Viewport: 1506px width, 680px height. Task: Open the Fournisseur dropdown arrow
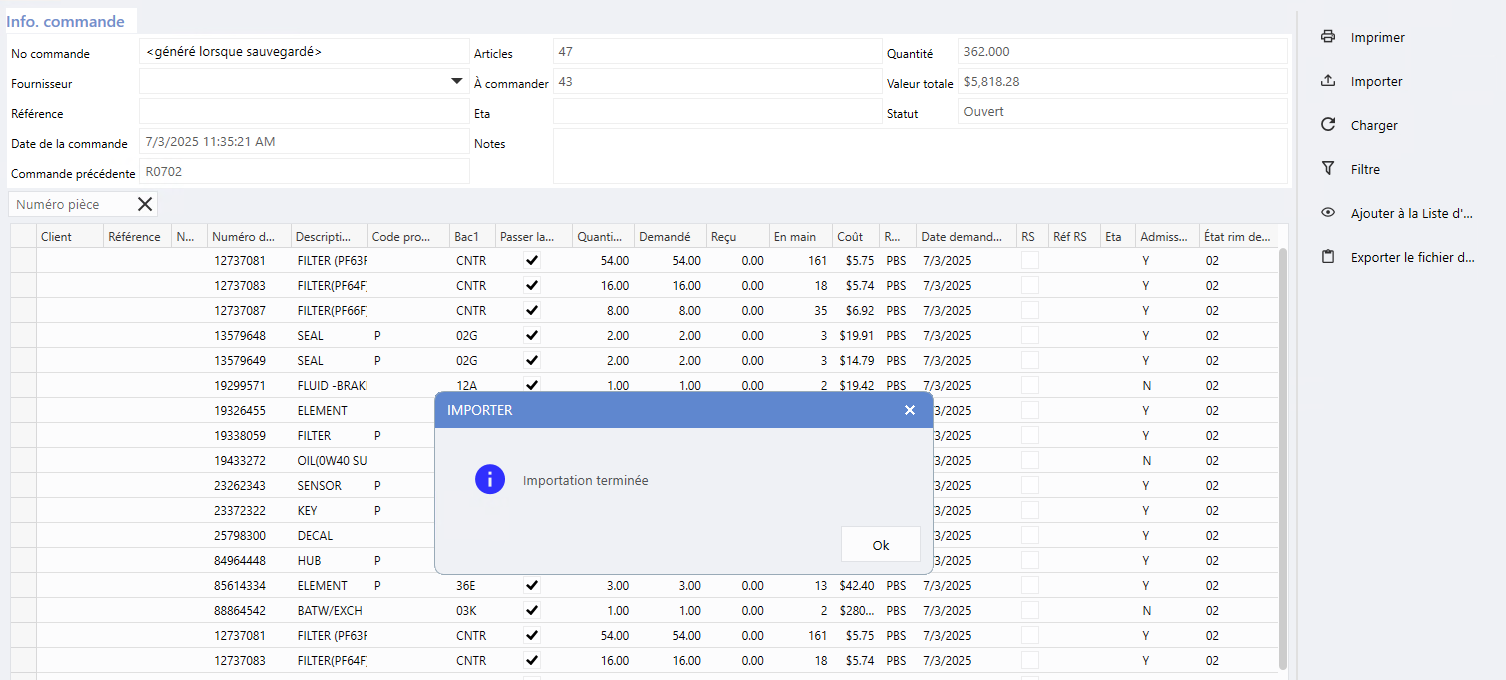456,81
